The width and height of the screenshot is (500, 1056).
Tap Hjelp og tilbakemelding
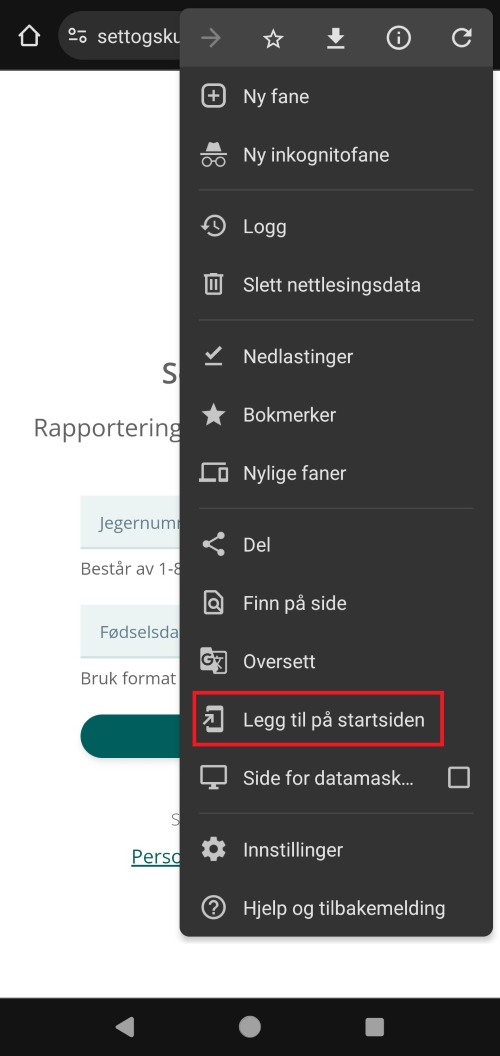point(336,908)
